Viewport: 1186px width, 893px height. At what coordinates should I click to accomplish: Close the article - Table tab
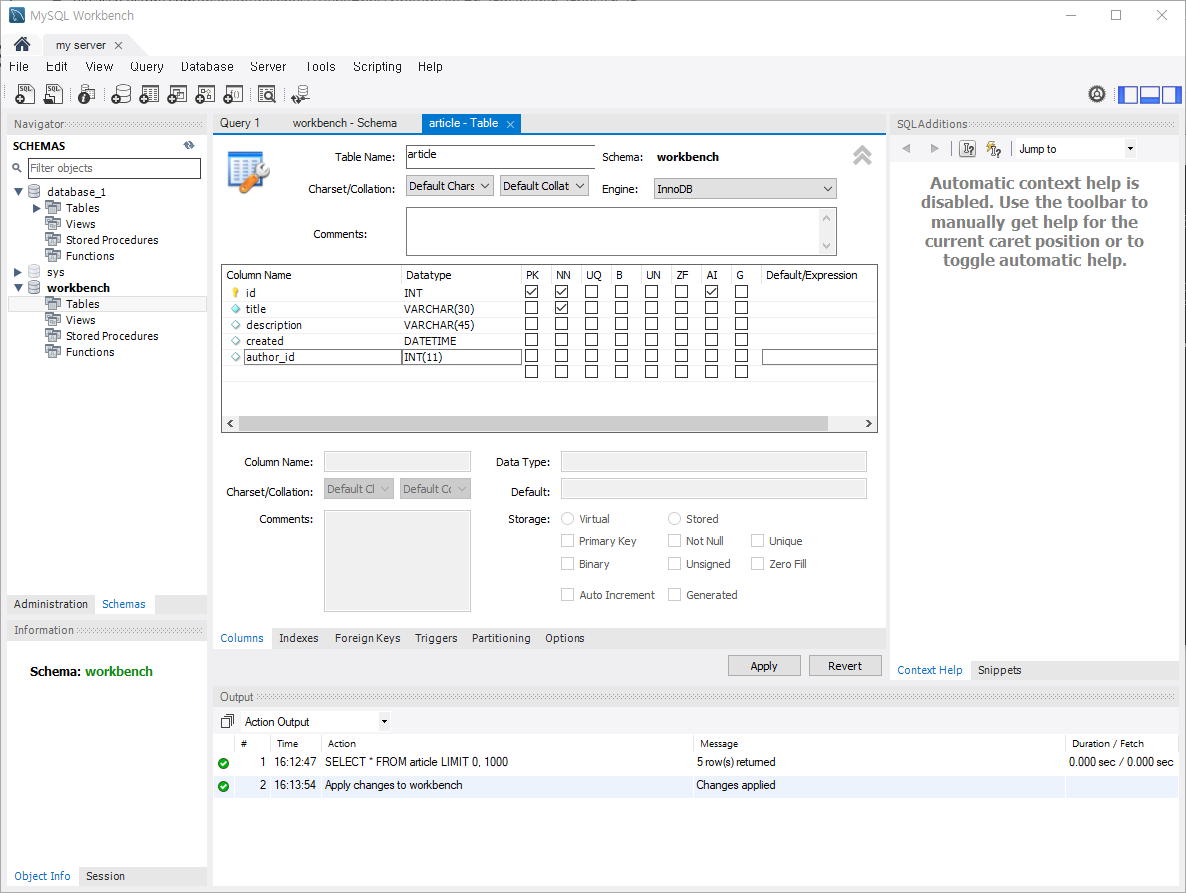tap(511, 124)
